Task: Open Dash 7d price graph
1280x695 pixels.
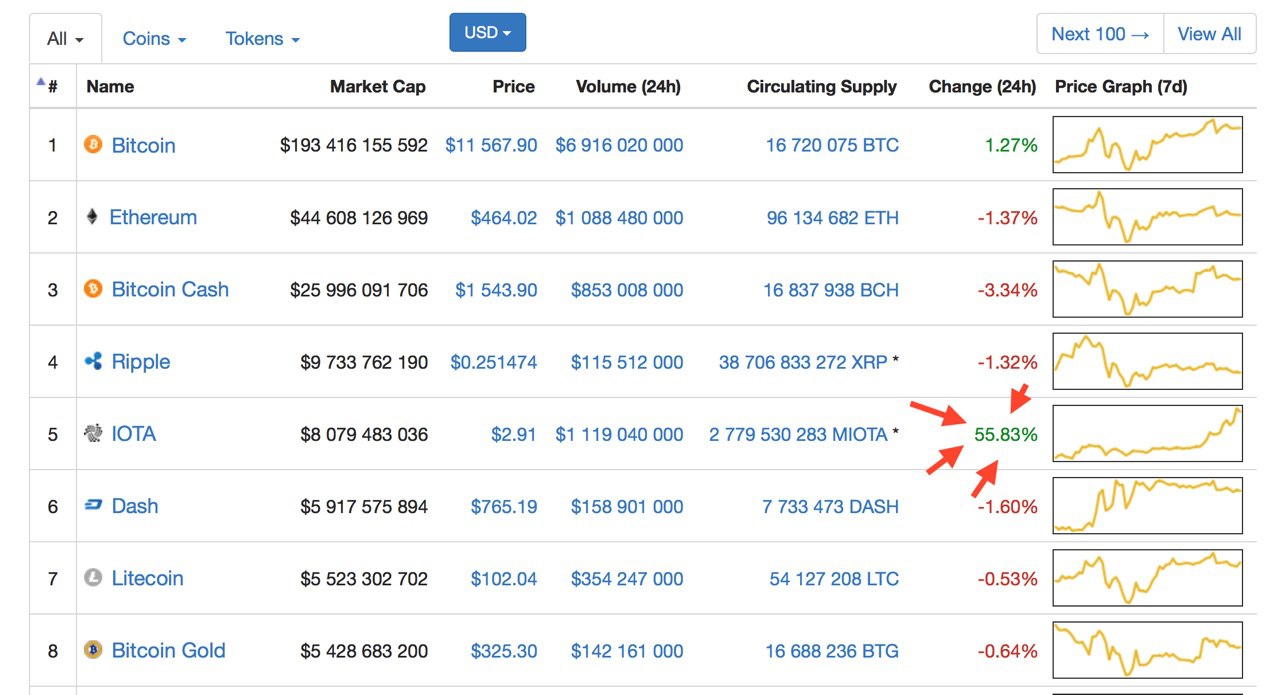Action: point(1147,506)
